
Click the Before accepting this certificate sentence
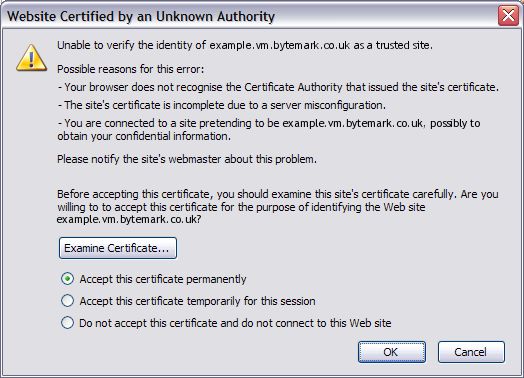tap(278, 194)
